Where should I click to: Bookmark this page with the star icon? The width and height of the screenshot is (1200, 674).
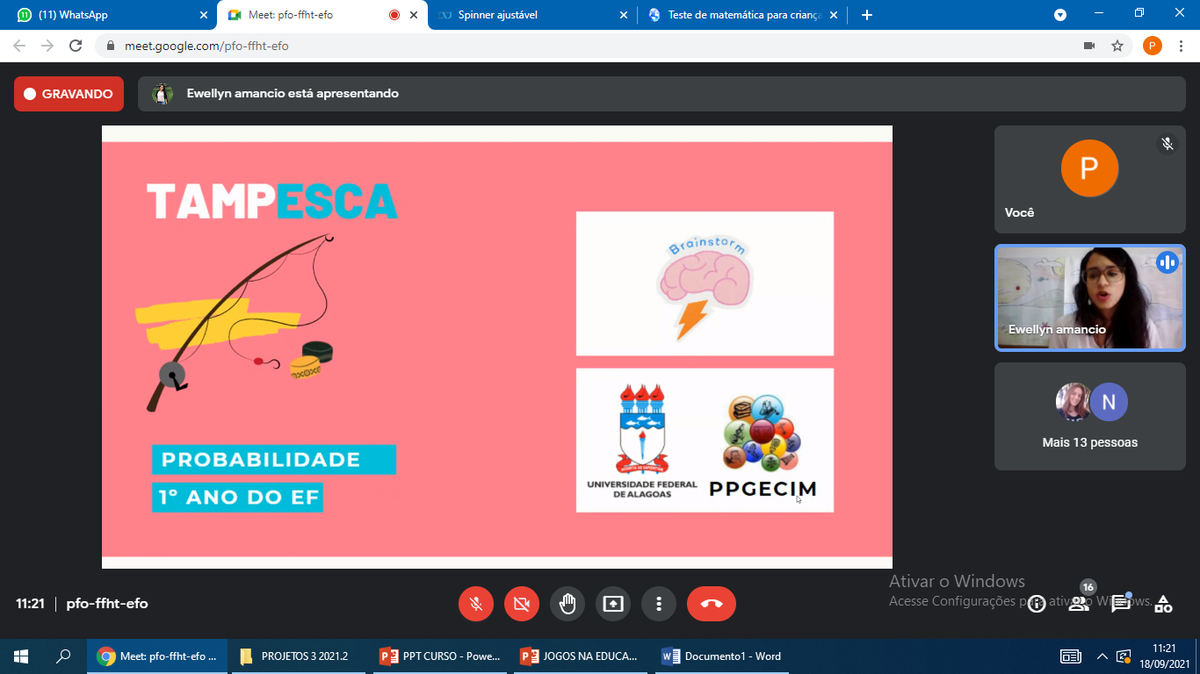pos(1117,46)
